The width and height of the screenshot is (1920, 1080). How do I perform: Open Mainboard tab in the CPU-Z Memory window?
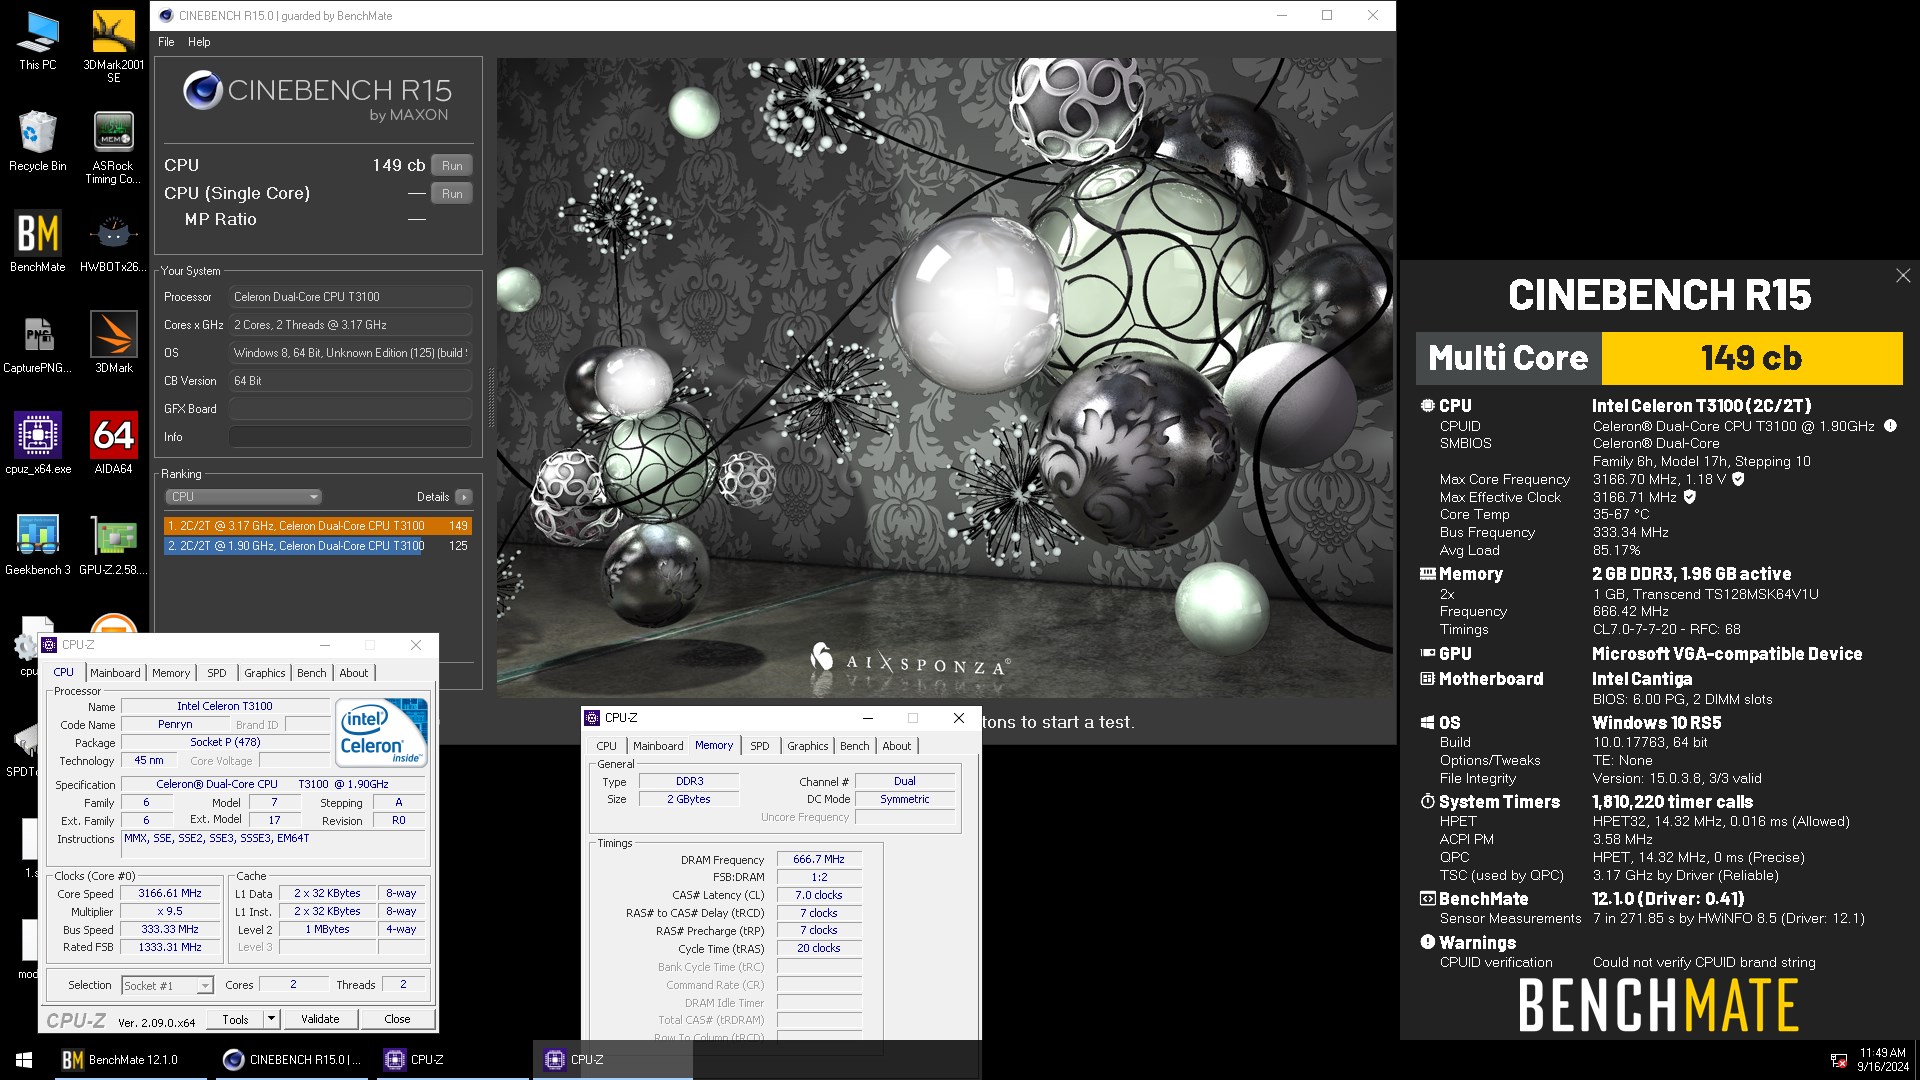pos(658,746)
